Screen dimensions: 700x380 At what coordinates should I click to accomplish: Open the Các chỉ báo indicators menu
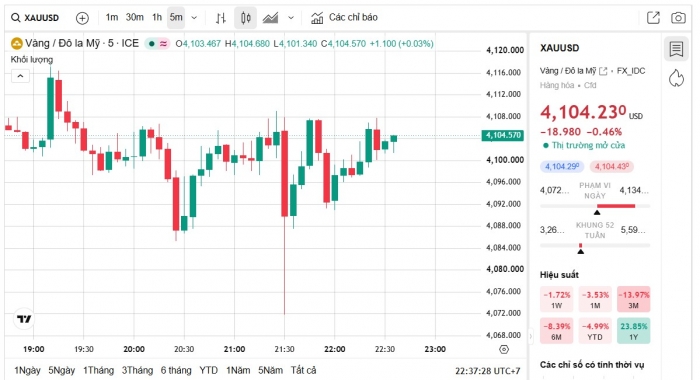pyautogui.click(x=344, y=17)
